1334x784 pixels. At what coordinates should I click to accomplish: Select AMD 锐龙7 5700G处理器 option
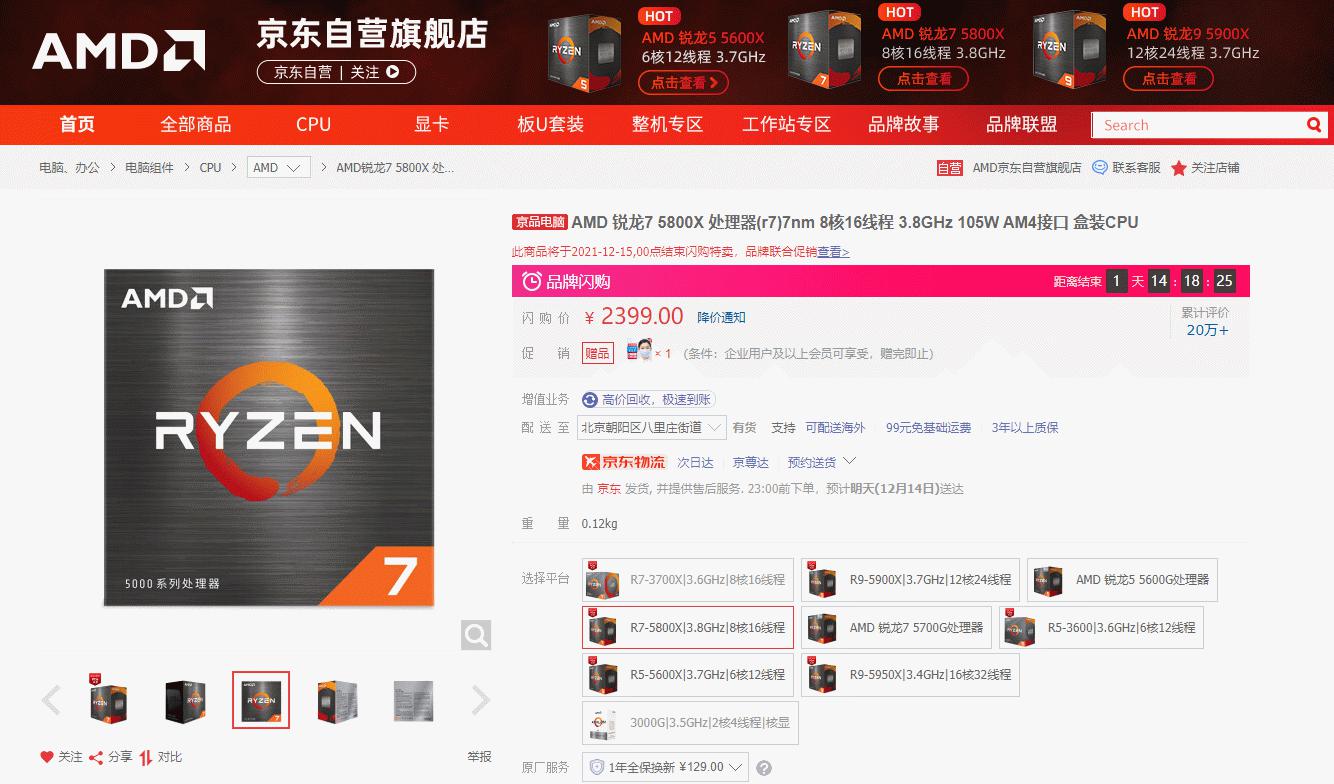click(x=896, y=628)
